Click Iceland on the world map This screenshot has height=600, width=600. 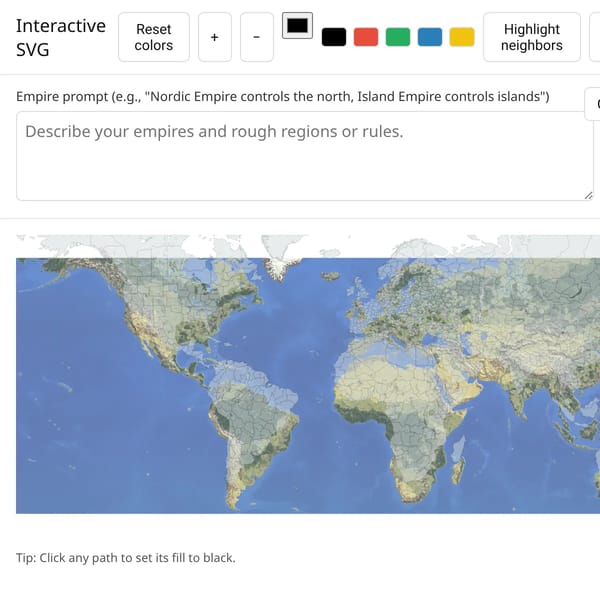pyautogui.click(x=331, y=276)
